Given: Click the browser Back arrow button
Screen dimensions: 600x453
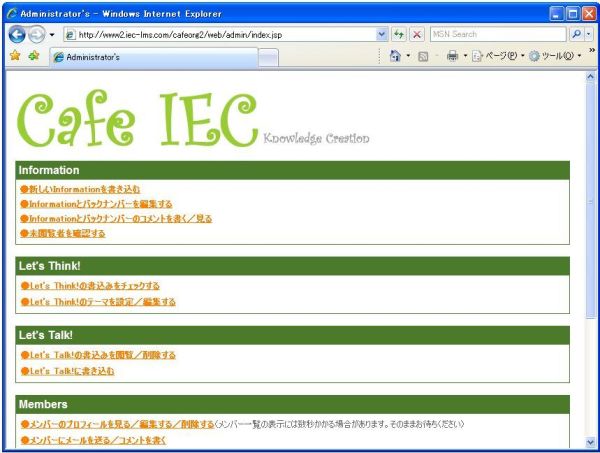Looking at the screenshot, I should (x=17, y=35).
